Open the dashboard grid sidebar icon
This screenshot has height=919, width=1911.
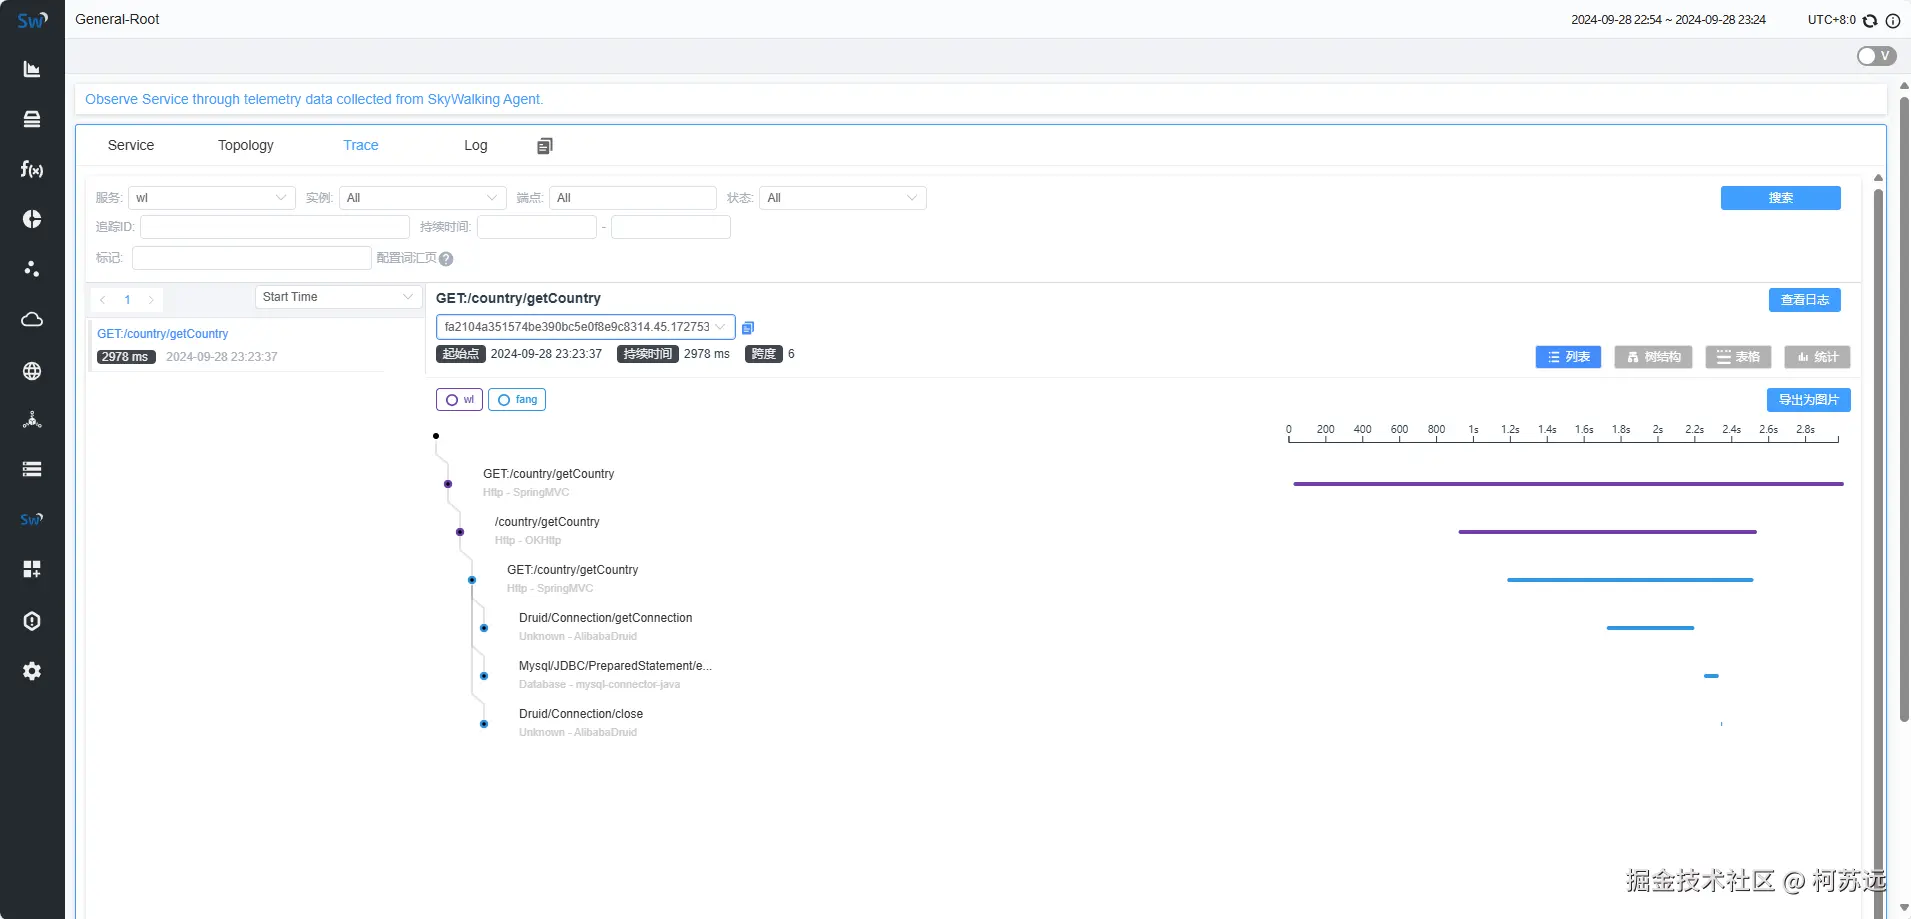tap(32, 569)
